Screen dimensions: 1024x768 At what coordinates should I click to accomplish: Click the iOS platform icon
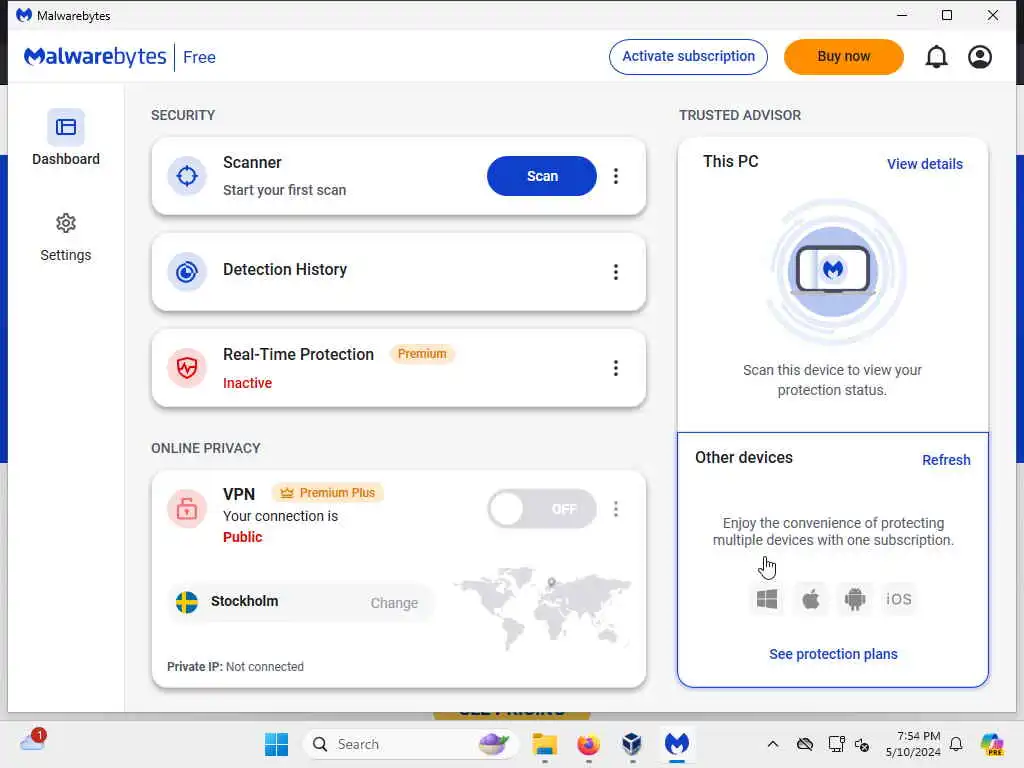coord(899,599)
